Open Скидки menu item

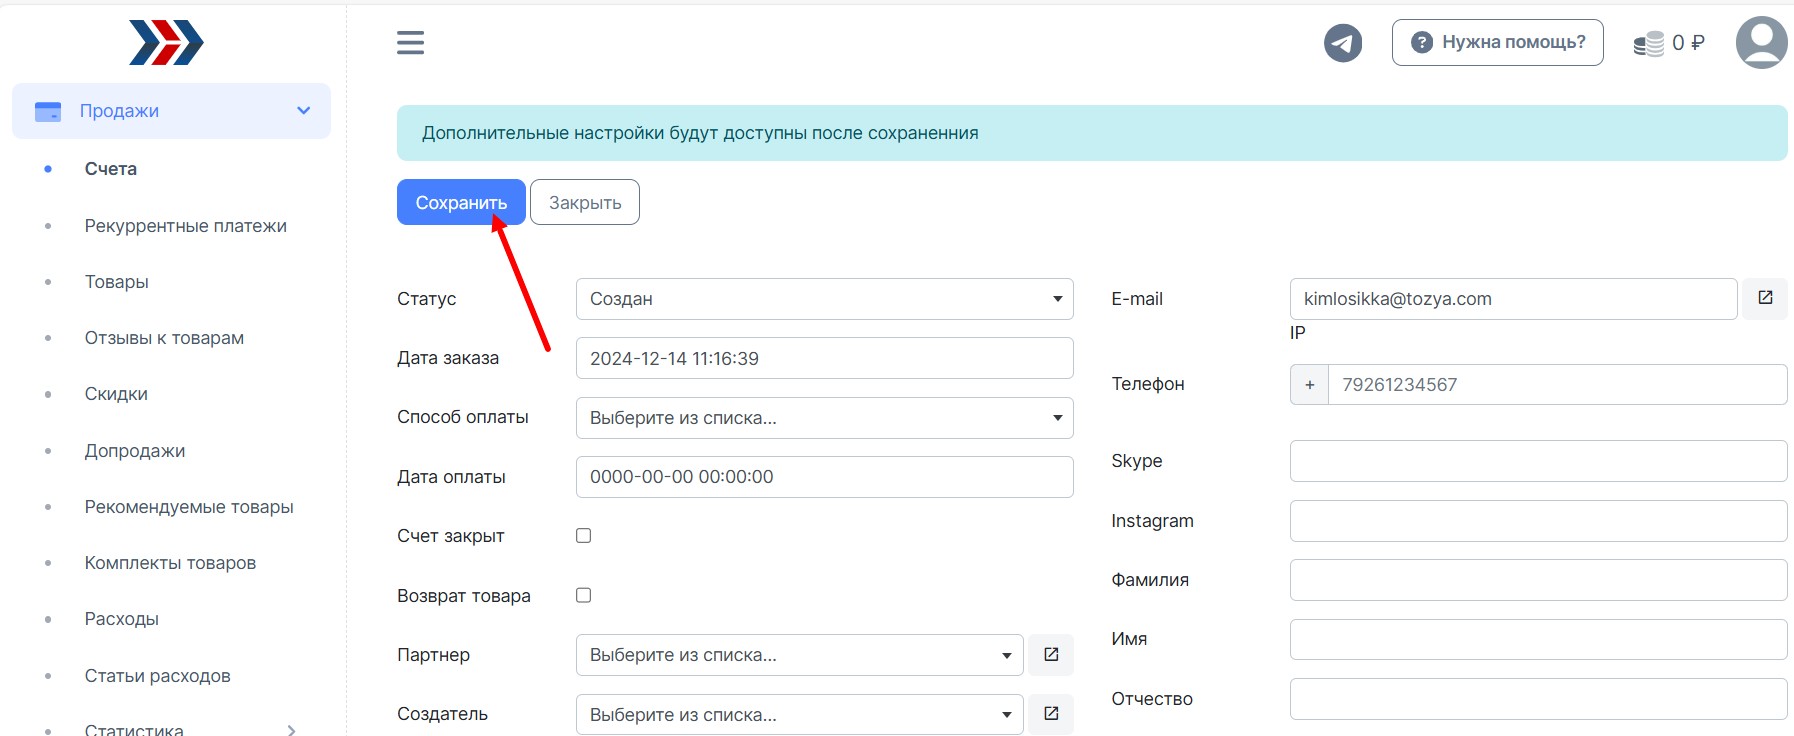pyautogui.click(x=116, y=394)
